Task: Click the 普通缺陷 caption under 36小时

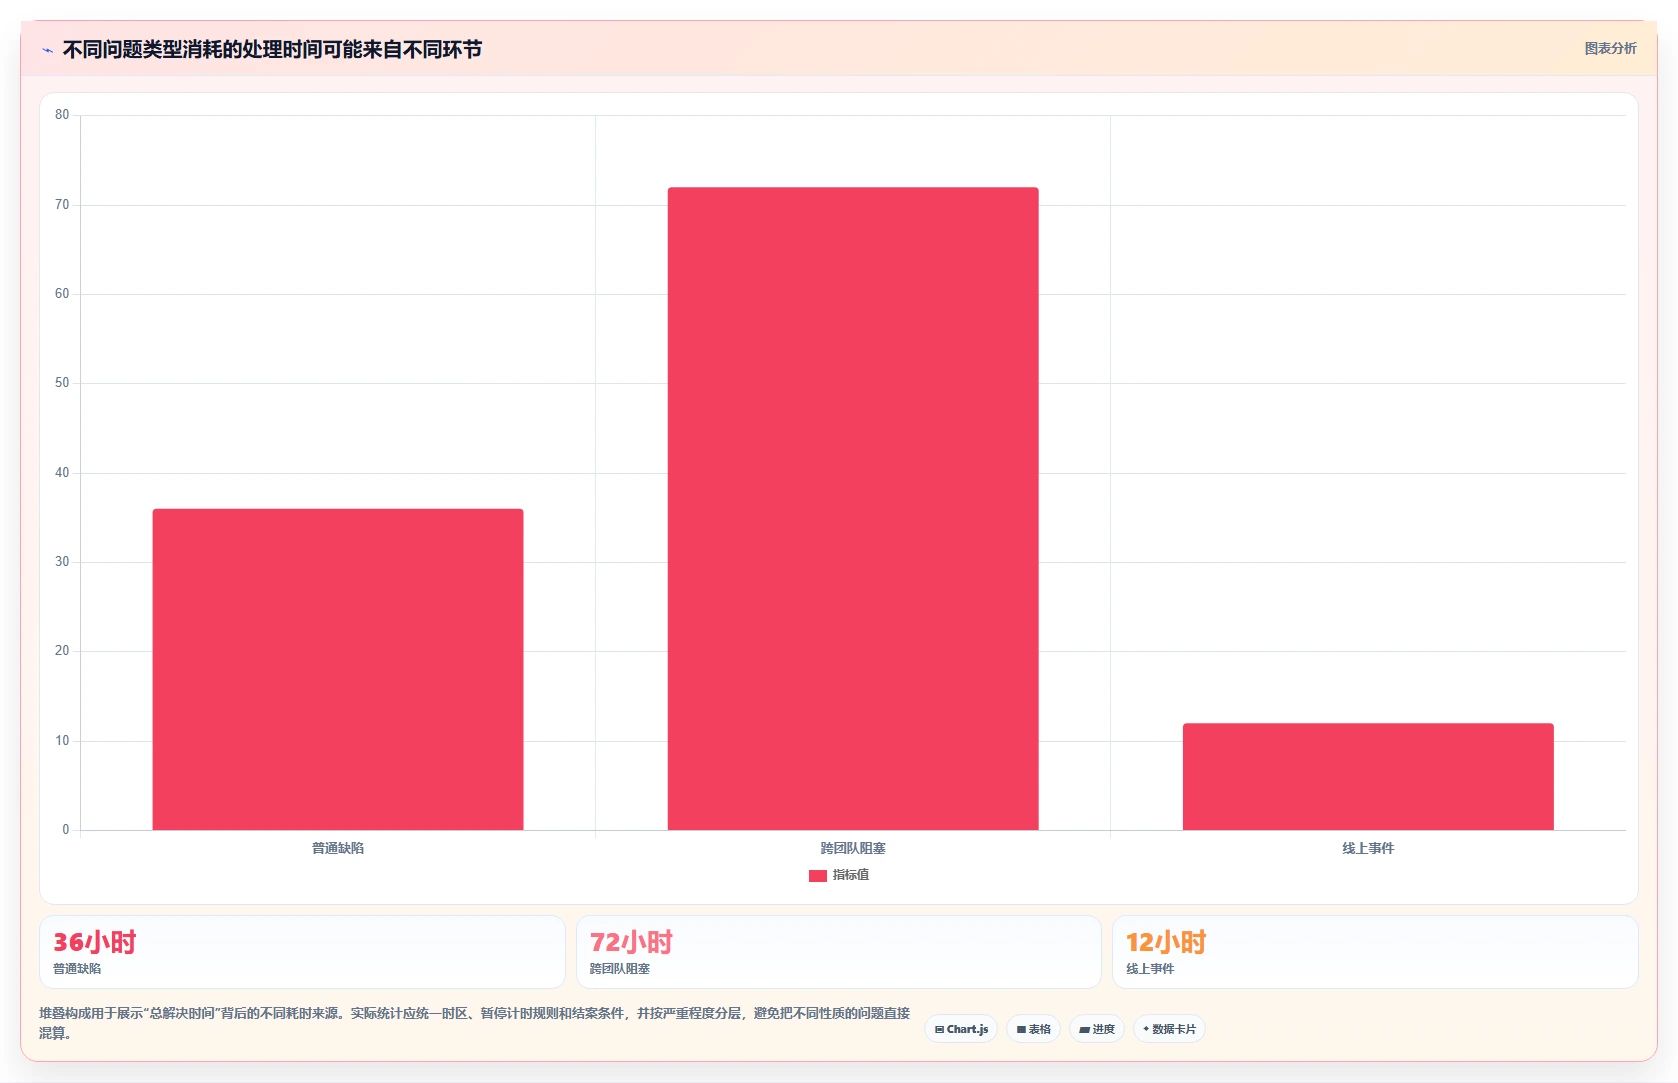Action: (77, 969)
